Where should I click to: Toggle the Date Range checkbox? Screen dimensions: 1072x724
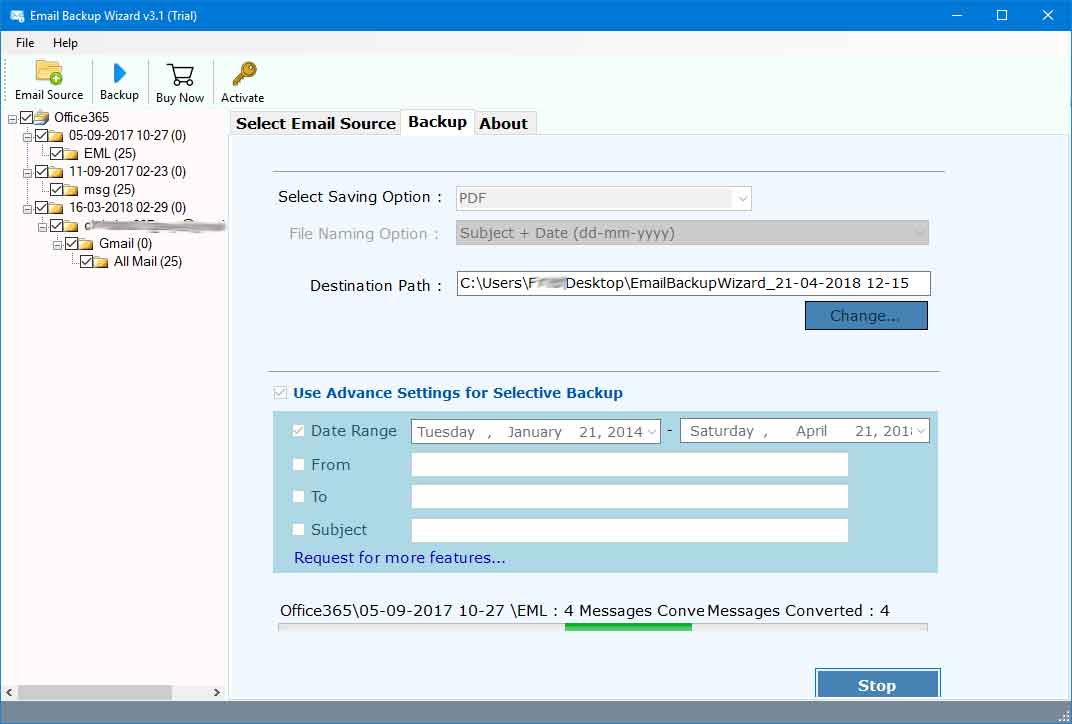pos(298,431)
